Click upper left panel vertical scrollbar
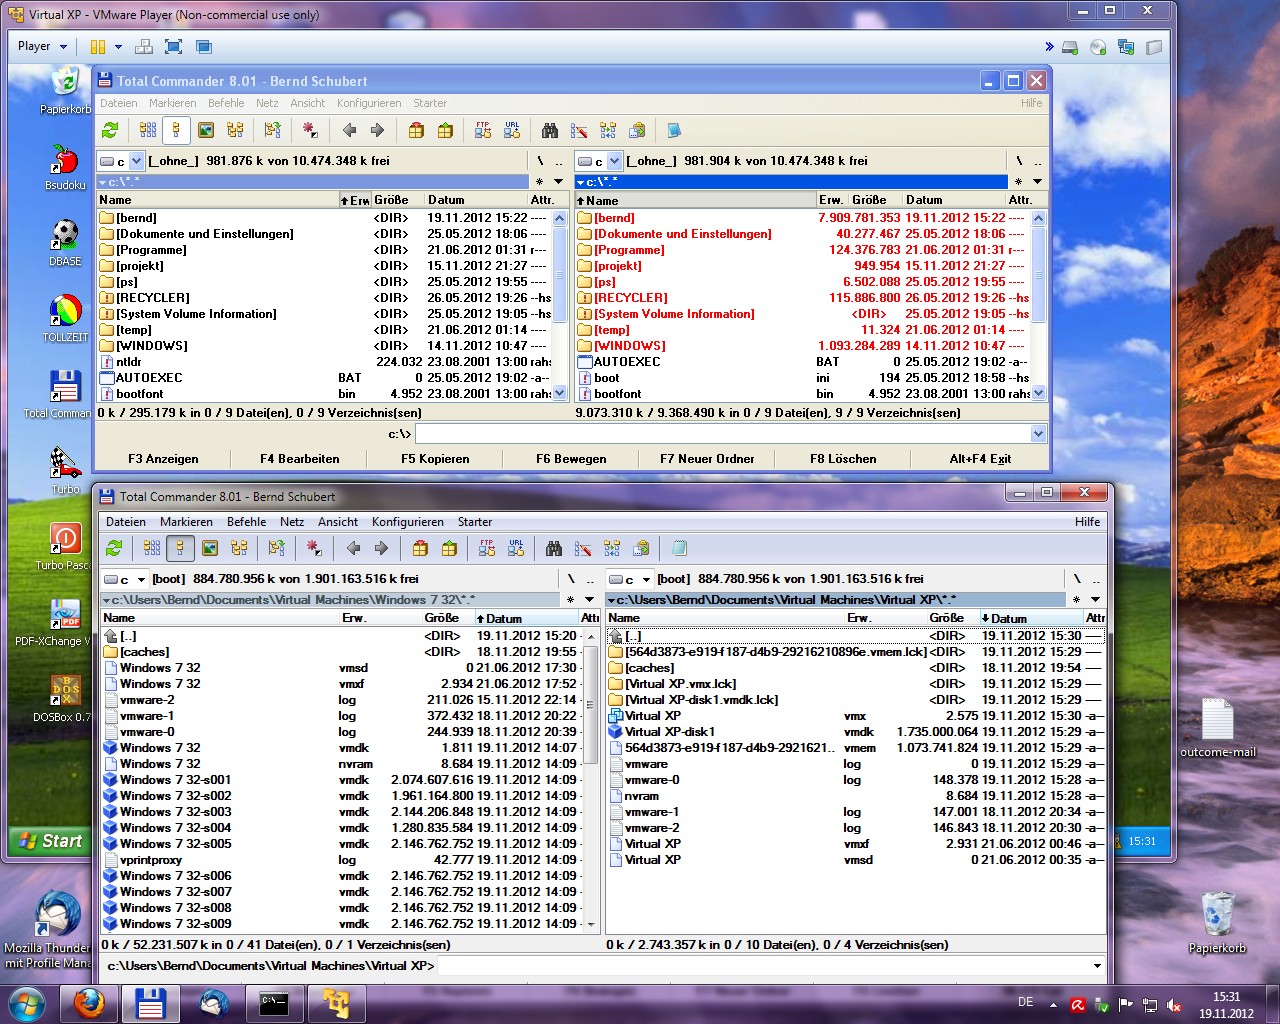1280x1024 pixels. (x=559, y=305)
